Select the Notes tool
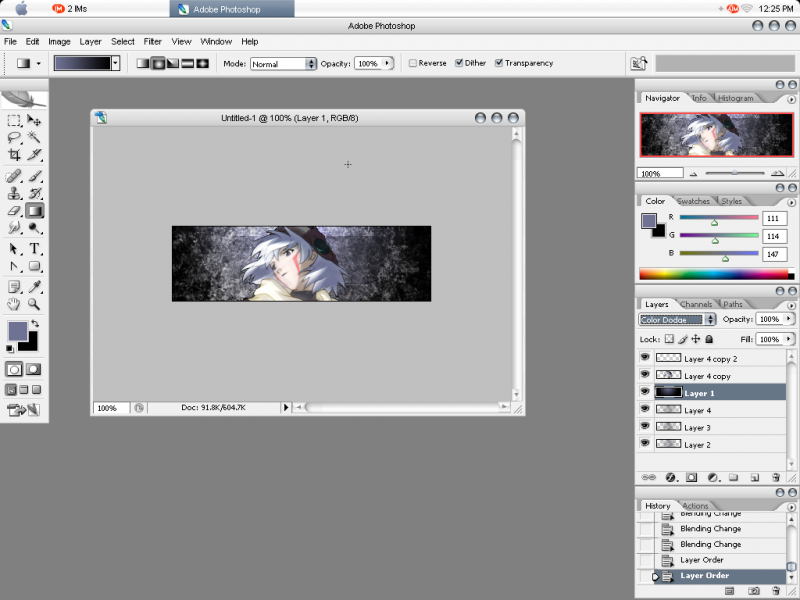 [14, 287]
